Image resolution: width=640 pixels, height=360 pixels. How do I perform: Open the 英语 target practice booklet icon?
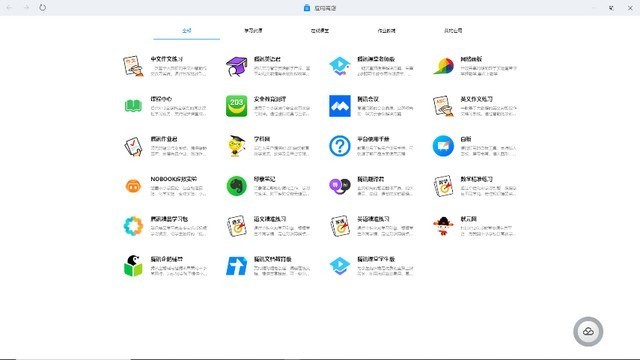[340, 226]
